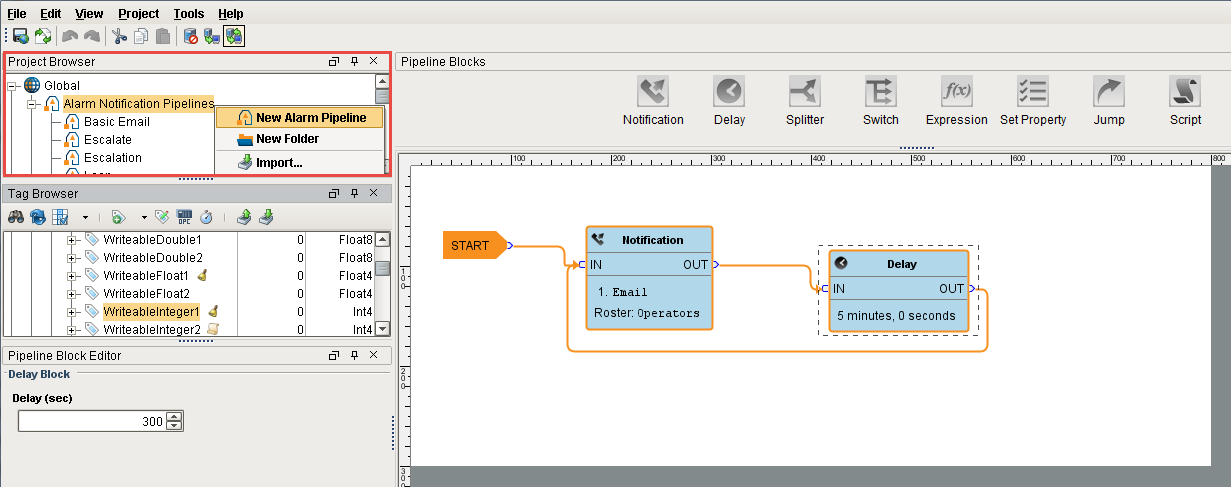Collapse the Alarm Notification Pipelines node
This screenshot has width=1231, height=487.
coord(32,104)
